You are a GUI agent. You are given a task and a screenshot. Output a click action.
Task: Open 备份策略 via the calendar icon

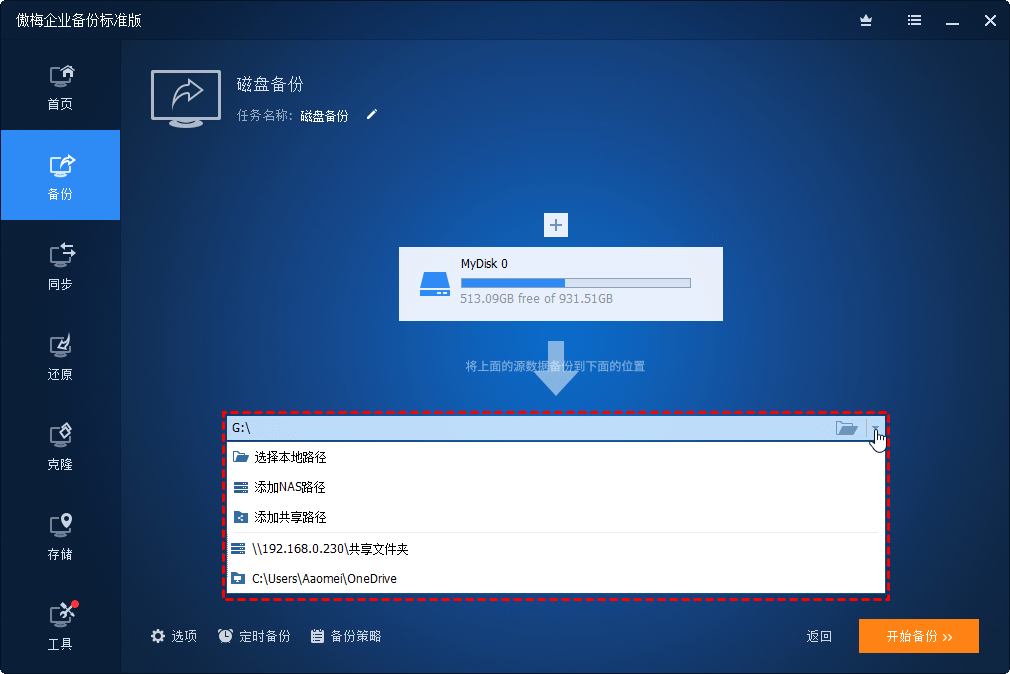(317, 635)
